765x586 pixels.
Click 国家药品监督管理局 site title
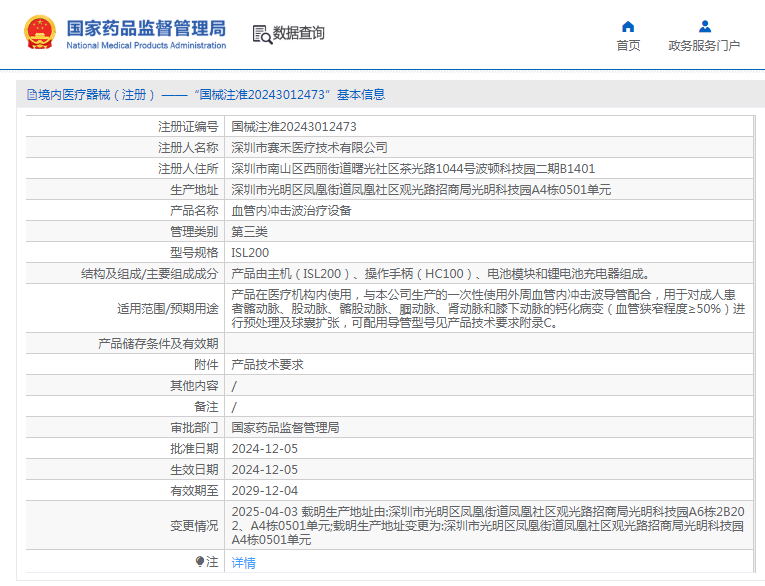tap(146, 28)
